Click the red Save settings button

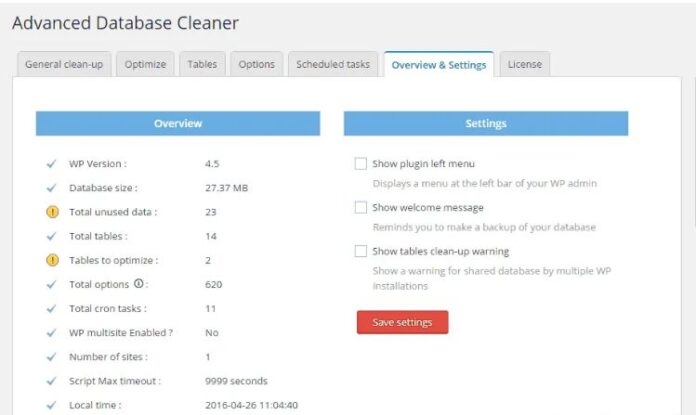point(402,322)
